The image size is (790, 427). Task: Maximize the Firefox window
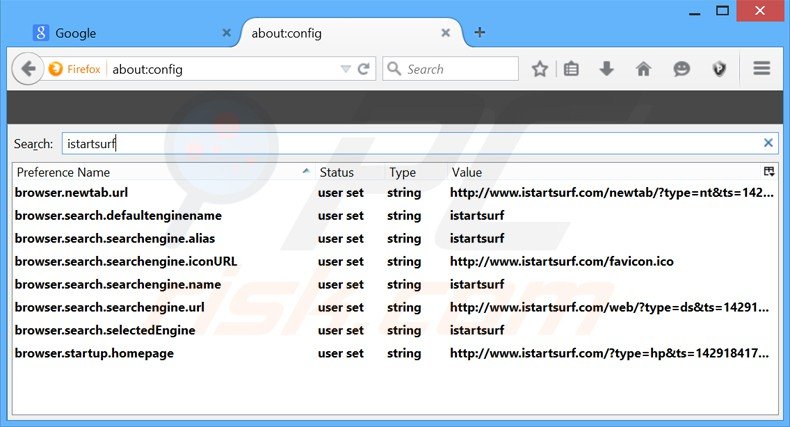coord(722,11)
